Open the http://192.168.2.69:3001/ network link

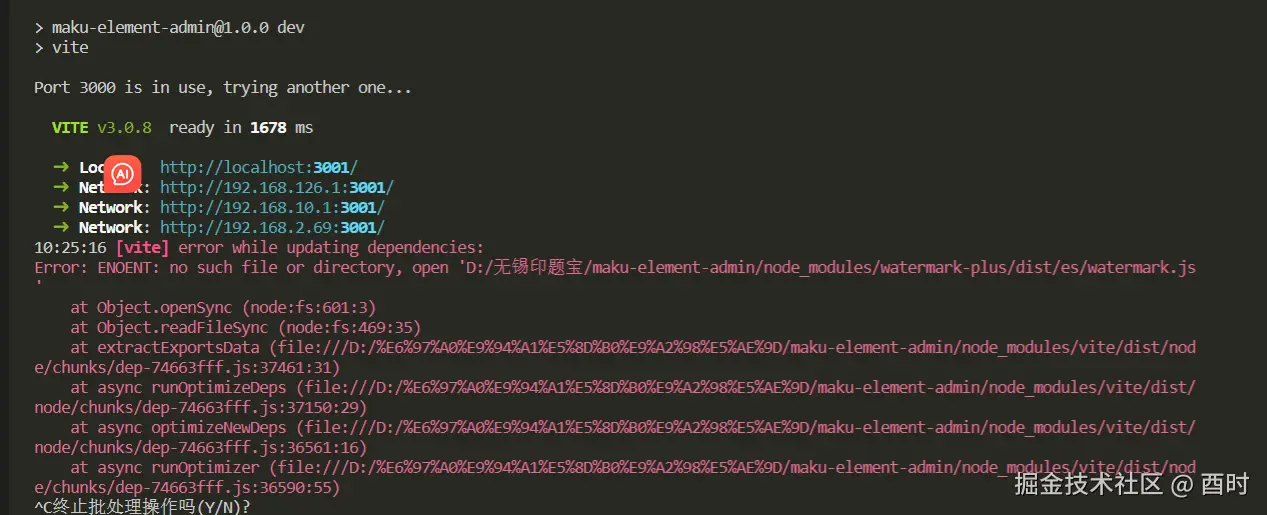[272, 228]
